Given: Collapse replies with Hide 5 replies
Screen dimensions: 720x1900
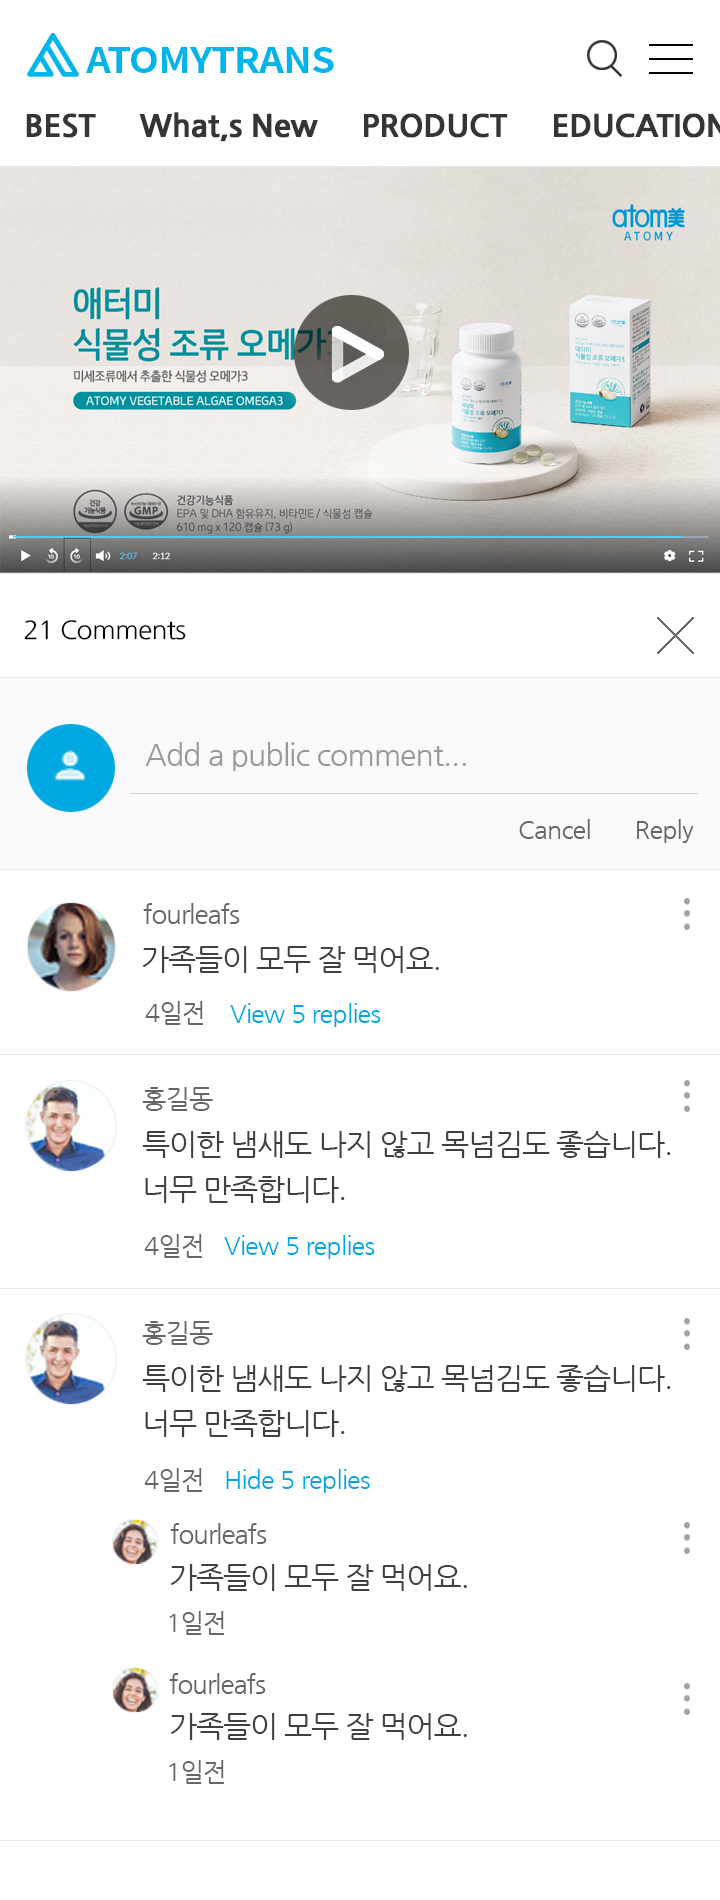Looking at the screenshot, I should (297, 1480).
